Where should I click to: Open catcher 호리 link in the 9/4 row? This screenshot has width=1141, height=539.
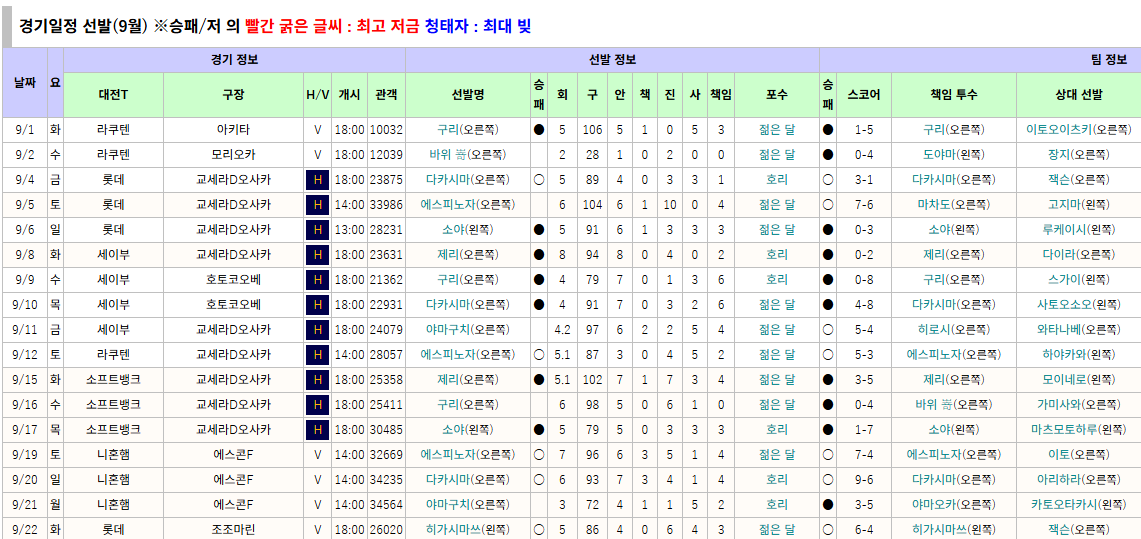[776, 180]
